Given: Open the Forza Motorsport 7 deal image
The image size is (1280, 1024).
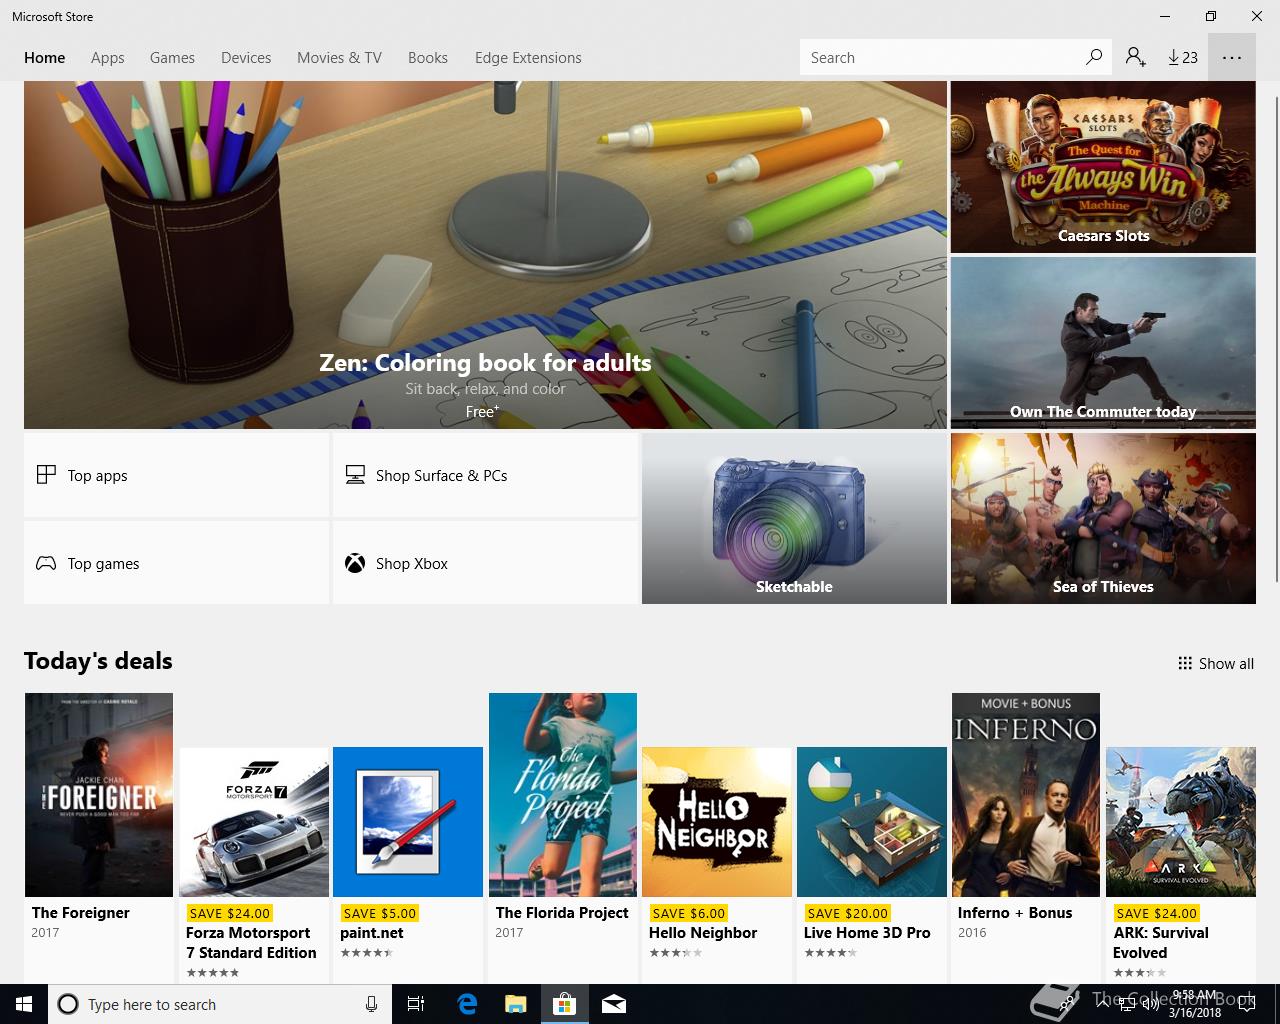Looking at the screenshot, I should [x=254, y=821].
